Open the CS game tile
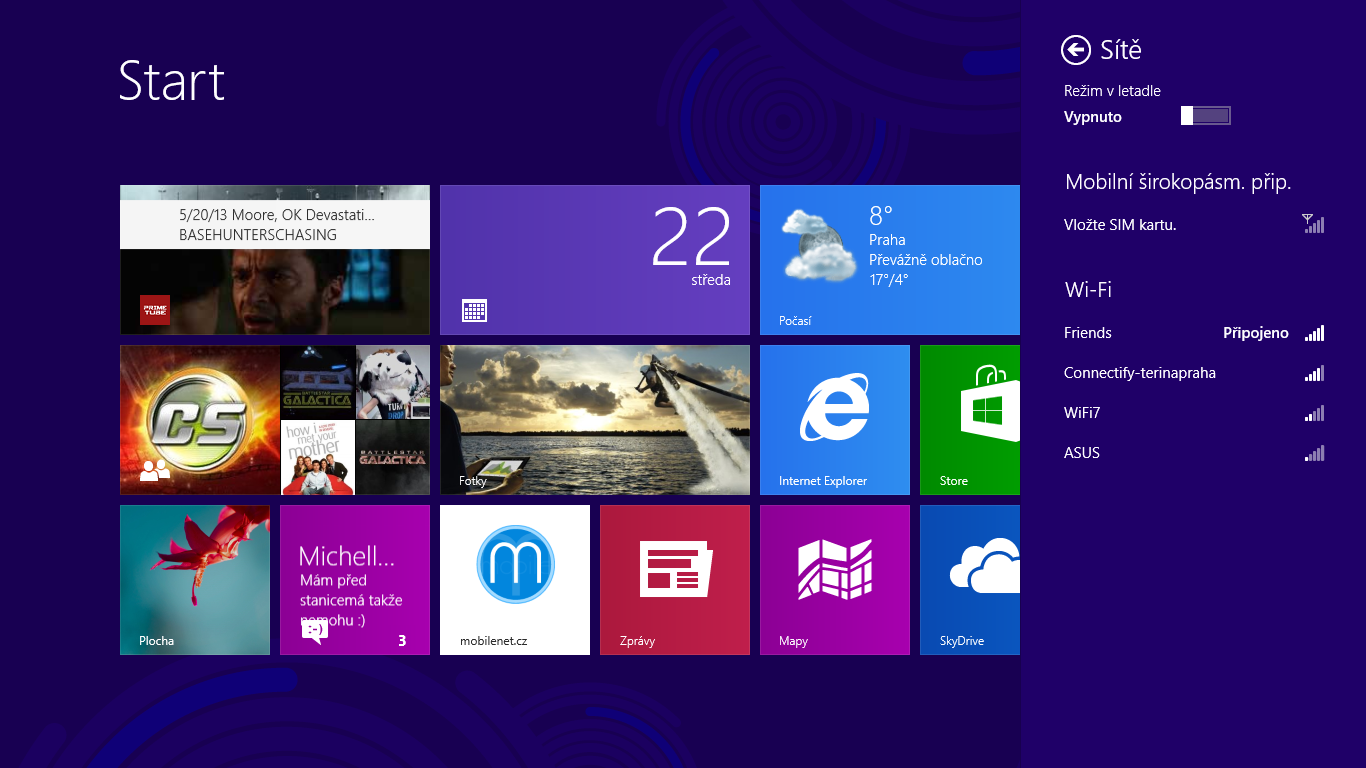Viewport: 1366px width, 768px height. [200, 420]
